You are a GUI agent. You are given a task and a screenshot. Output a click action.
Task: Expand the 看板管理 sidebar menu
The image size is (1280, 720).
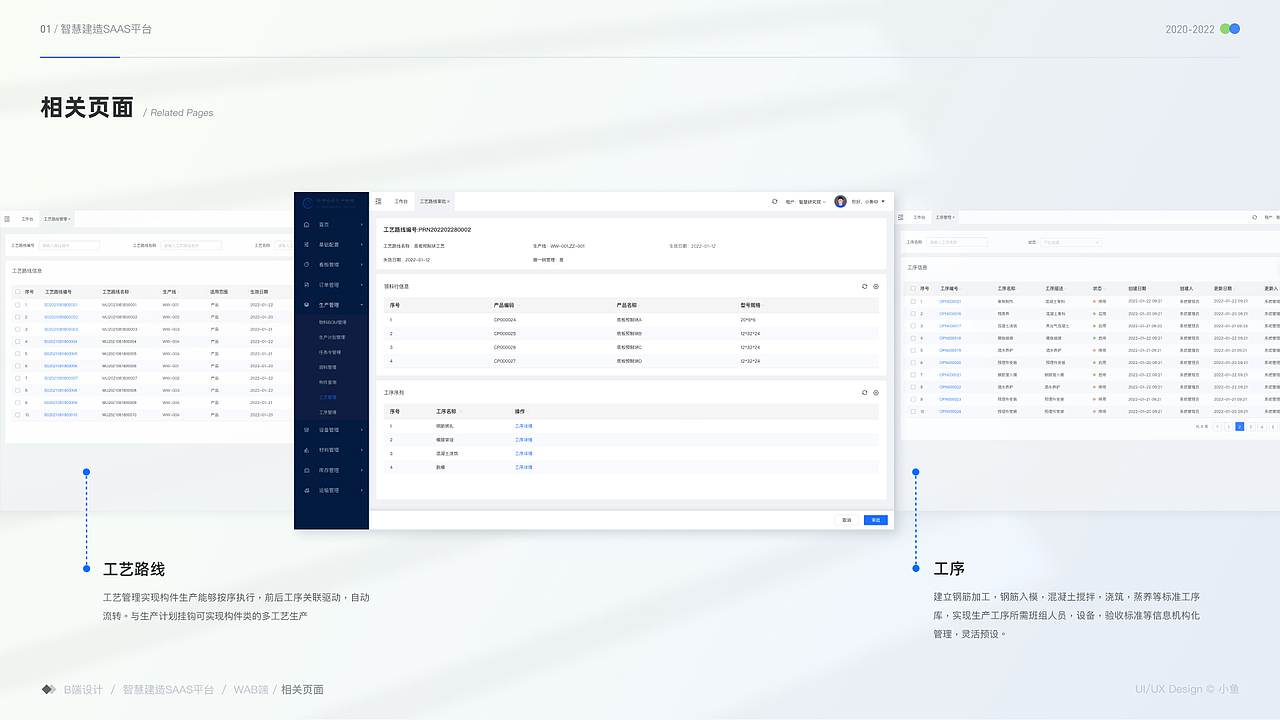[362, 264]
